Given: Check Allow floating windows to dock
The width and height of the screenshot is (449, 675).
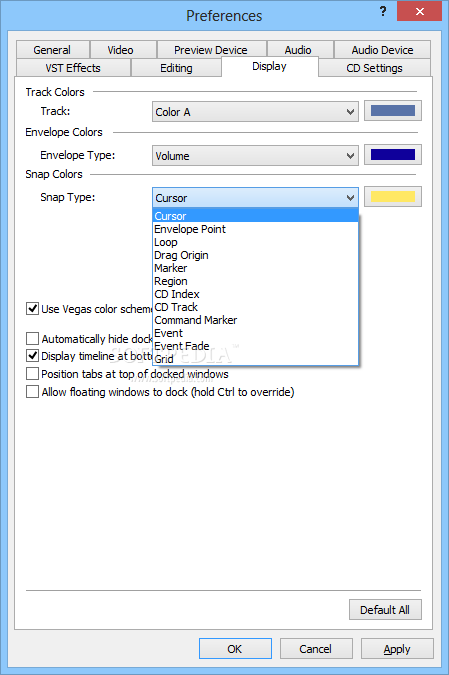Looking at the screenshot, I should click(x=33, y=391).
